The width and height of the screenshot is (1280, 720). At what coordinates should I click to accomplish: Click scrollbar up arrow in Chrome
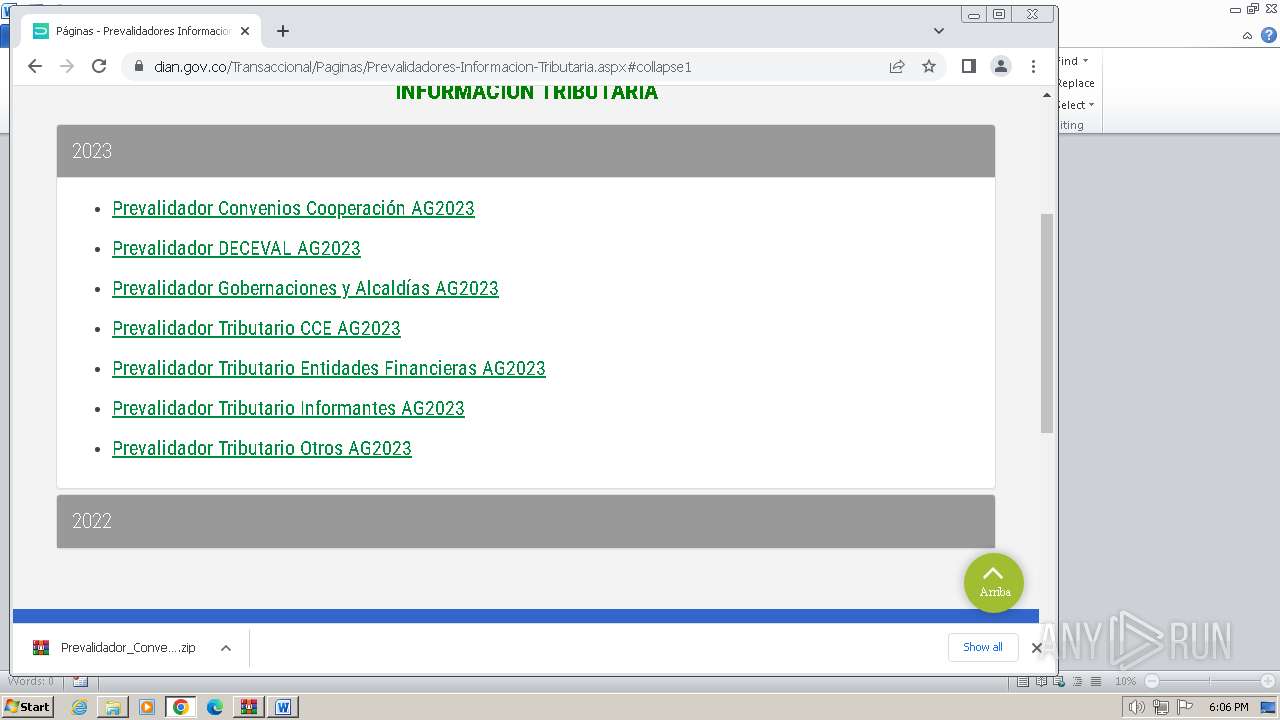click(1047, 95)
